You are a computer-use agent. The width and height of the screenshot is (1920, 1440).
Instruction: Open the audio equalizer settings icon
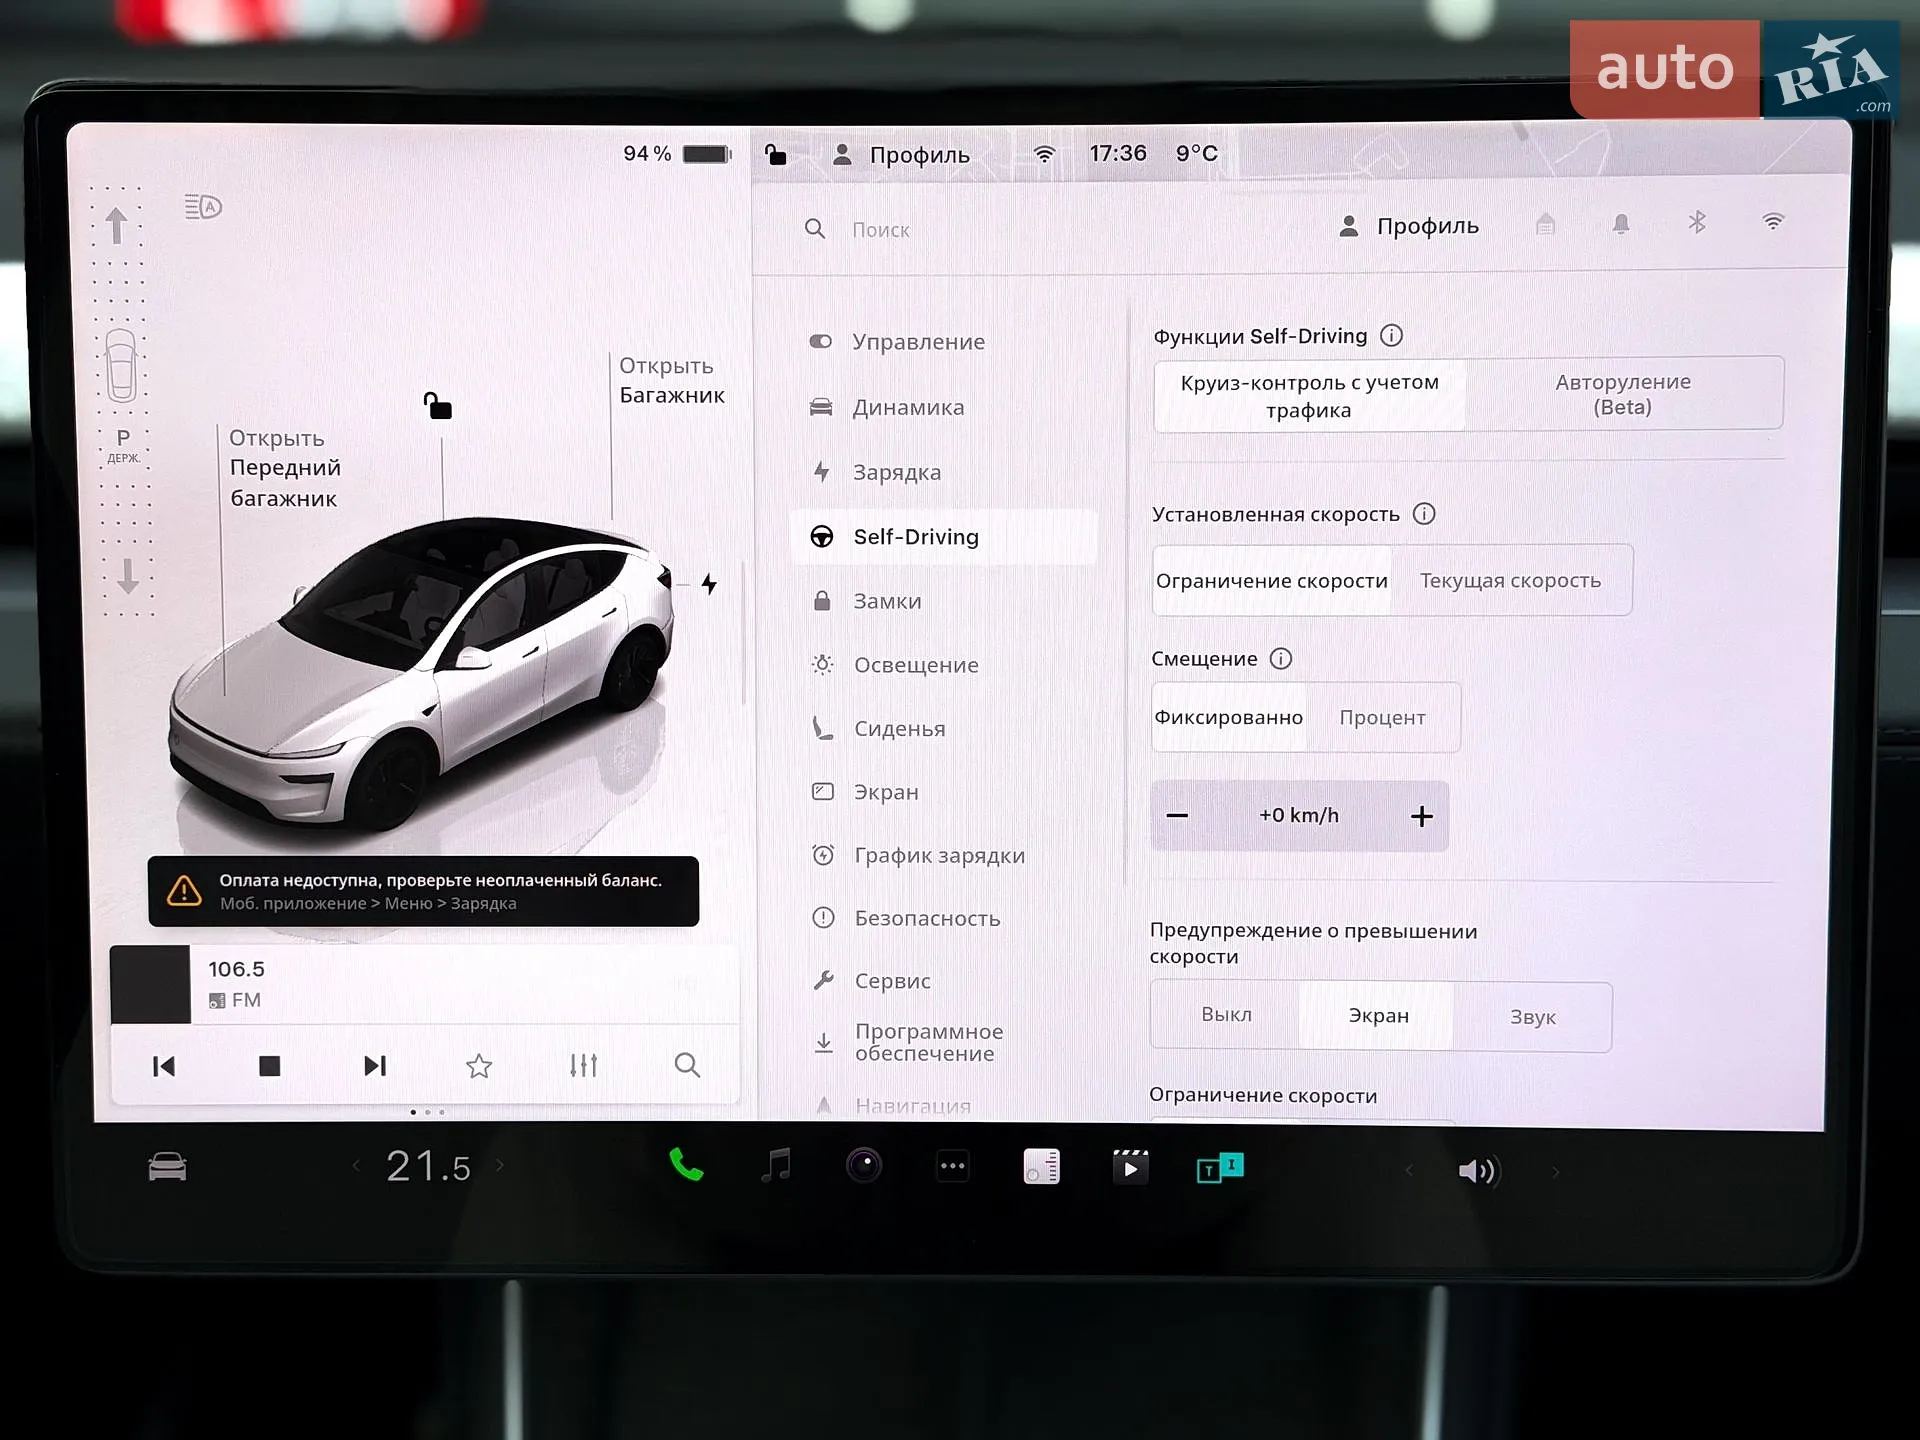[584, 1066]
